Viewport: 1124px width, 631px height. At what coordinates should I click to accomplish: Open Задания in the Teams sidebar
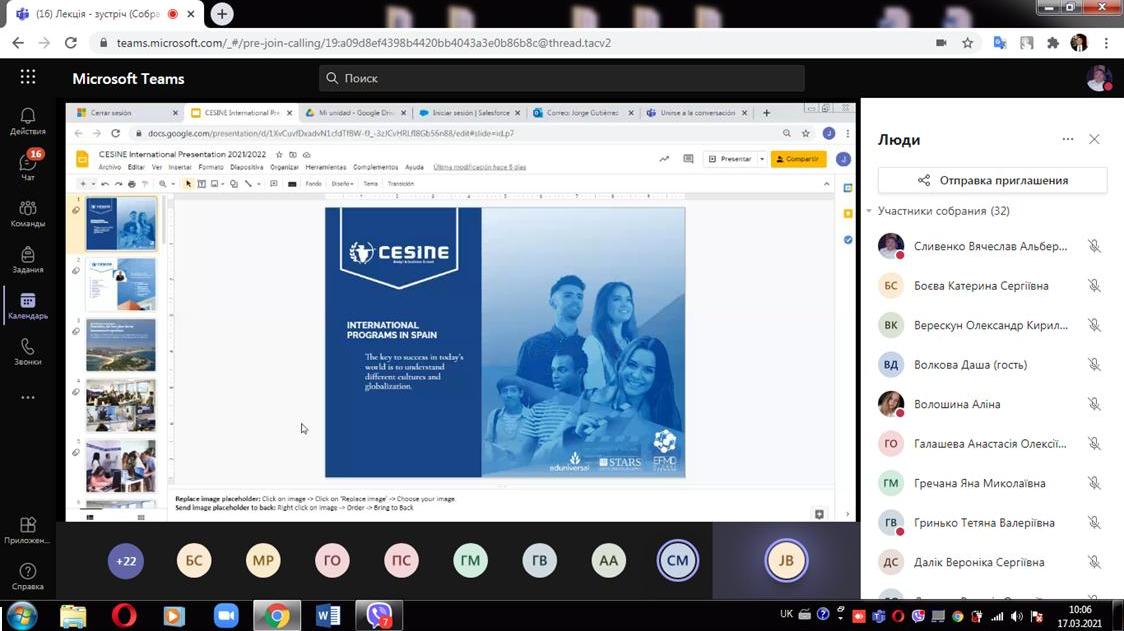[28, 260]
